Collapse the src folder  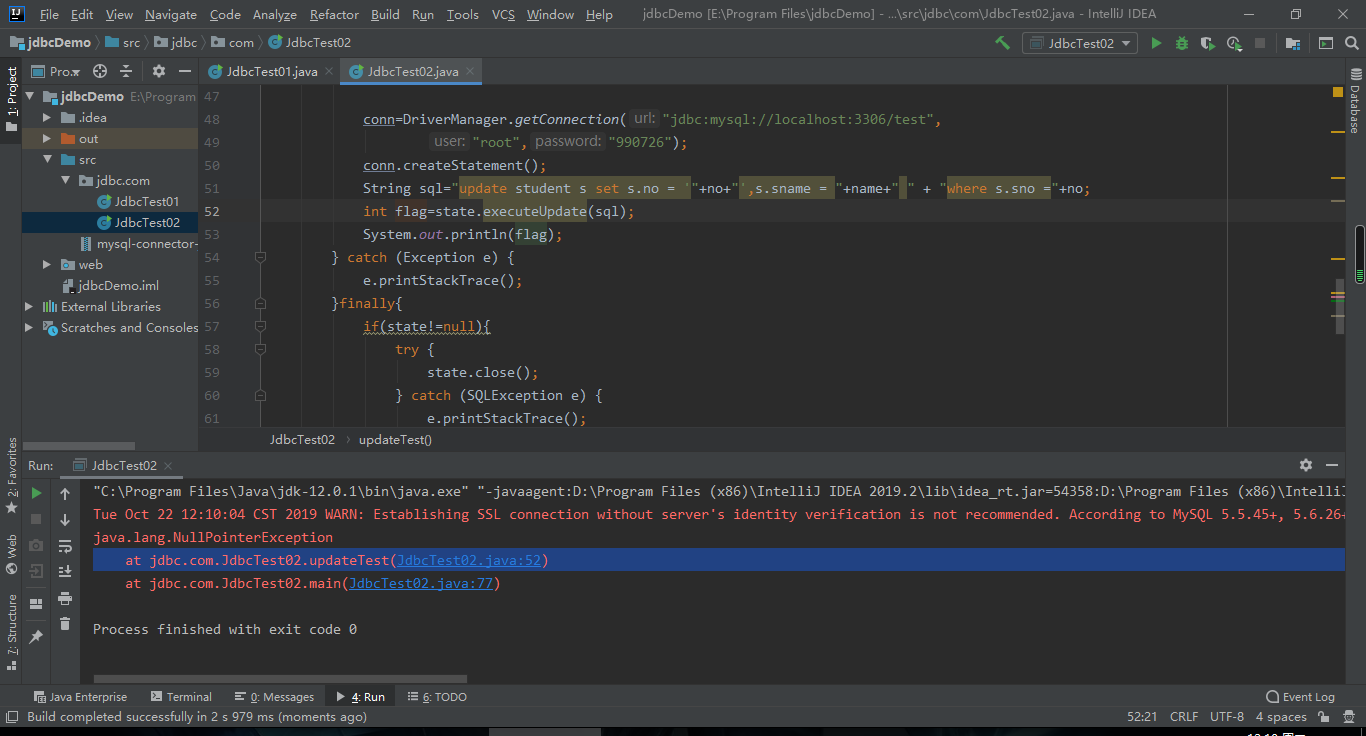pos(47,160)
